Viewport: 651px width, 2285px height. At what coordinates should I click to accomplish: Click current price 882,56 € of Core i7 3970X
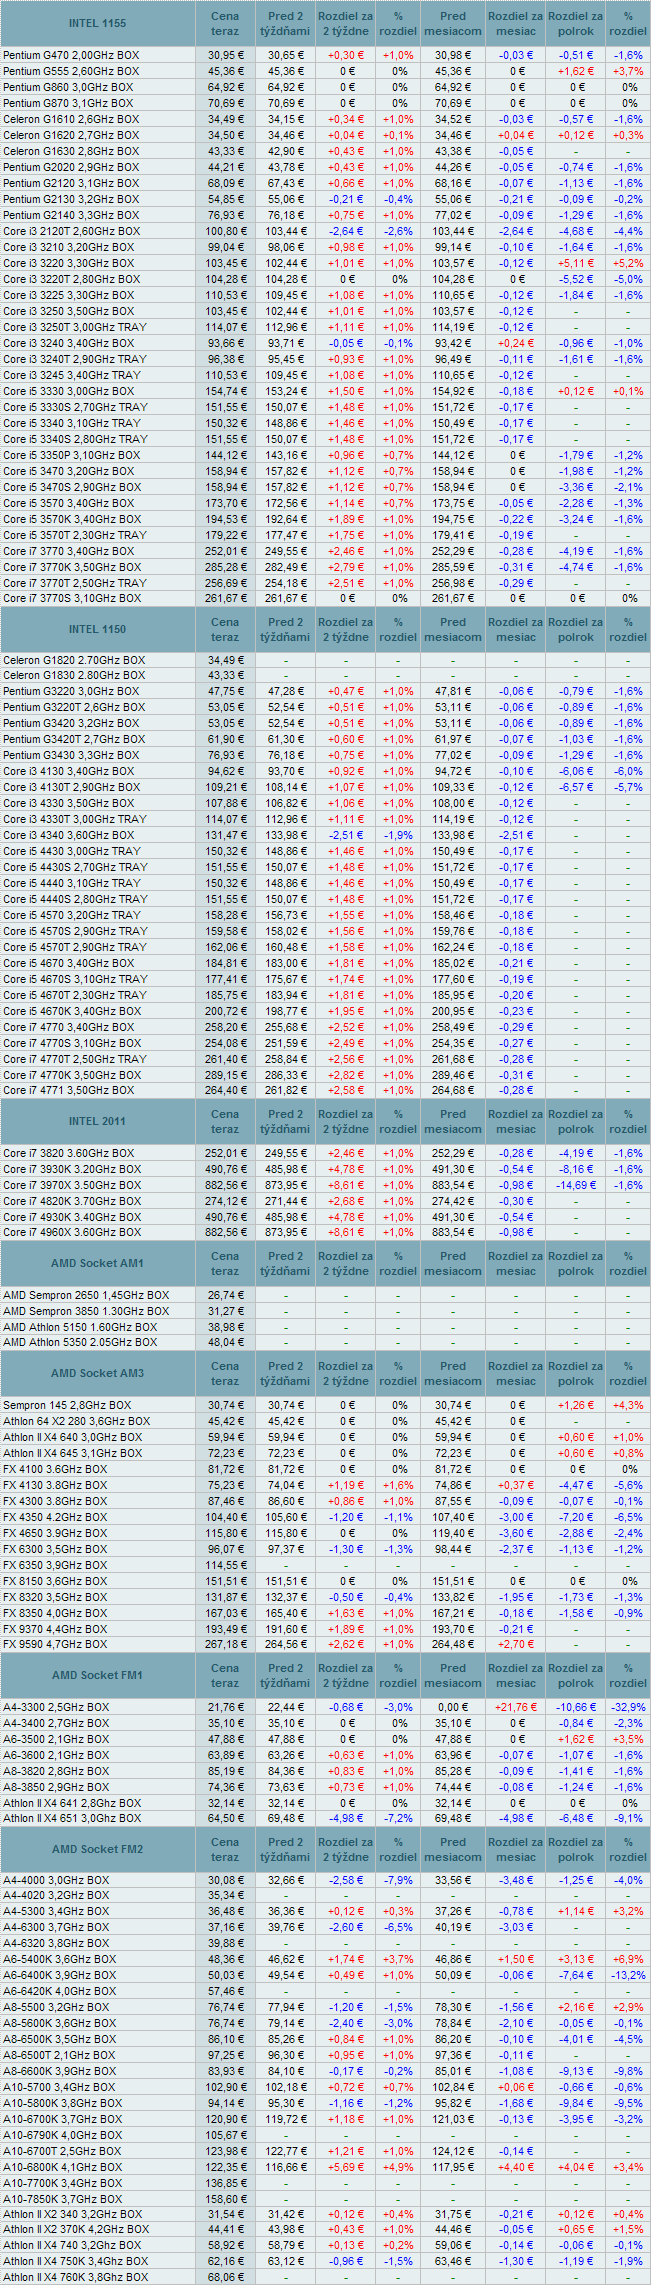click(x=225, y=1185)
